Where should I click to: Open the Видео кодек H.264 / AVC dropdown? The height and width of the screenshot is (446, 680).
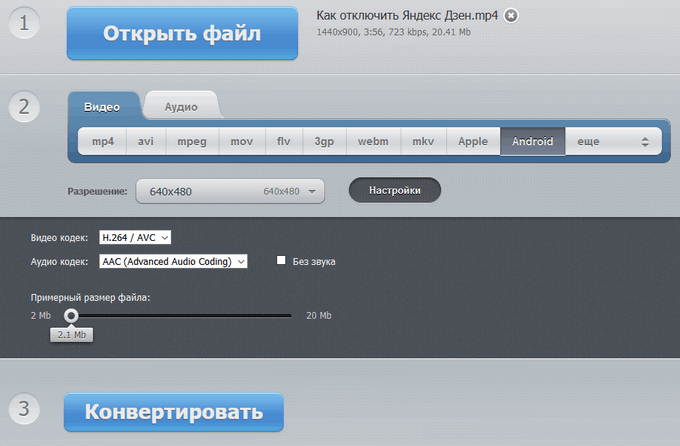tap(135, 237)
